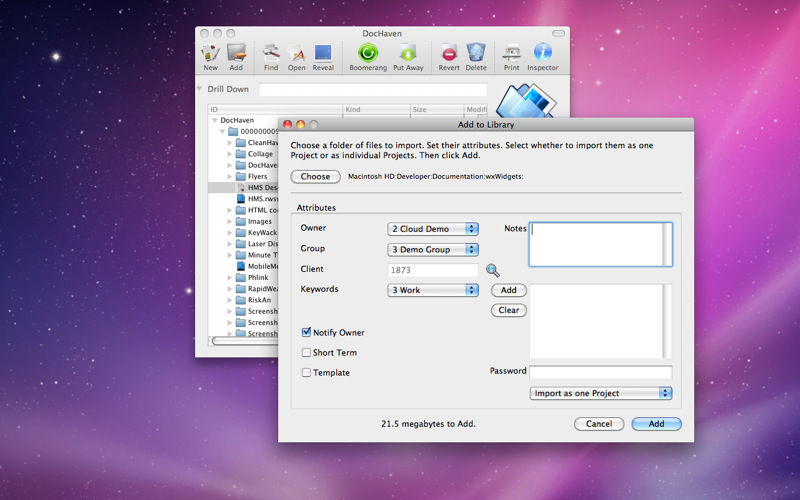
Task: Expand the KeyWack folder triangle
Action: [x=230, y=232]
